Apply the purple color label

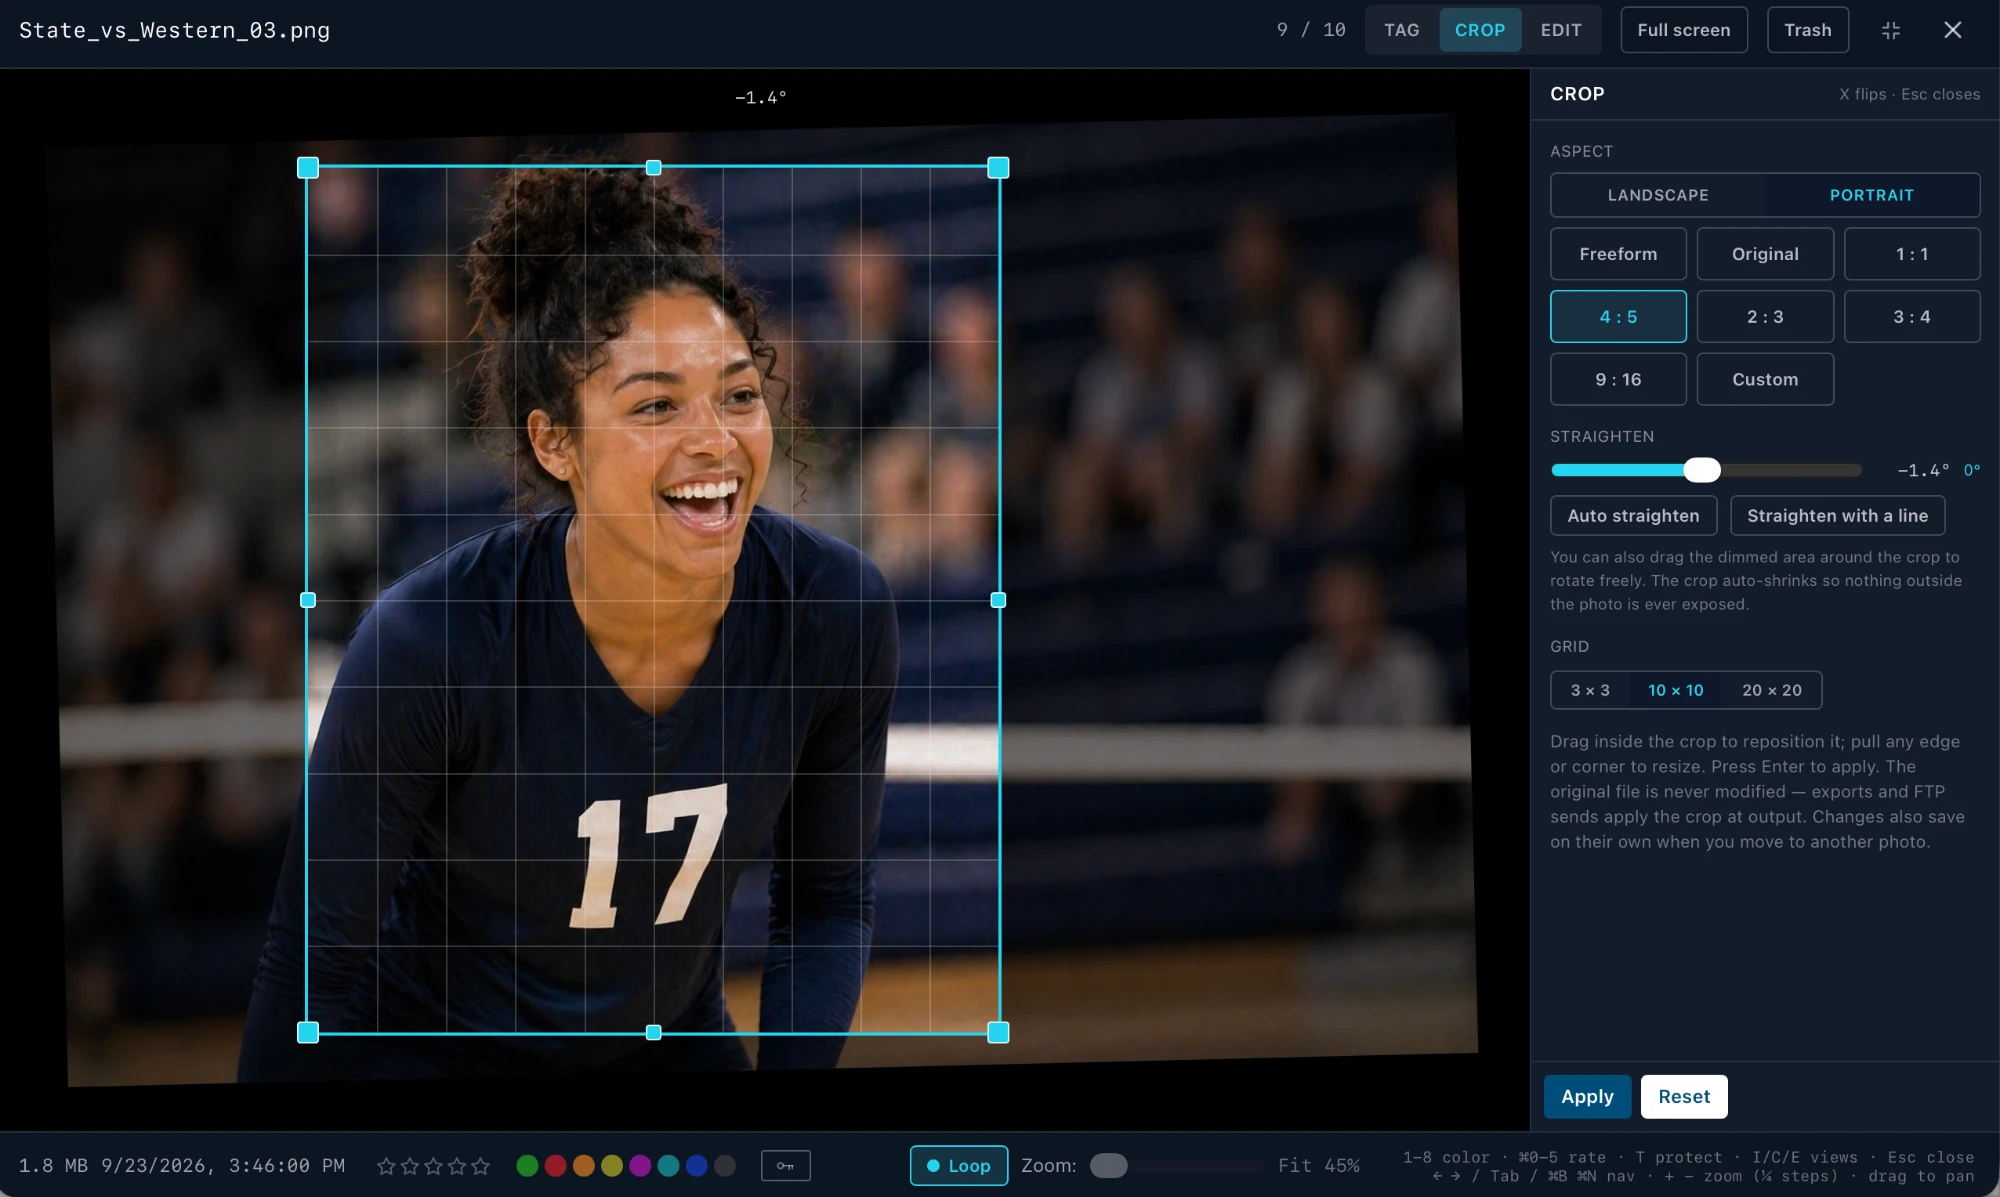[640, 1166]
